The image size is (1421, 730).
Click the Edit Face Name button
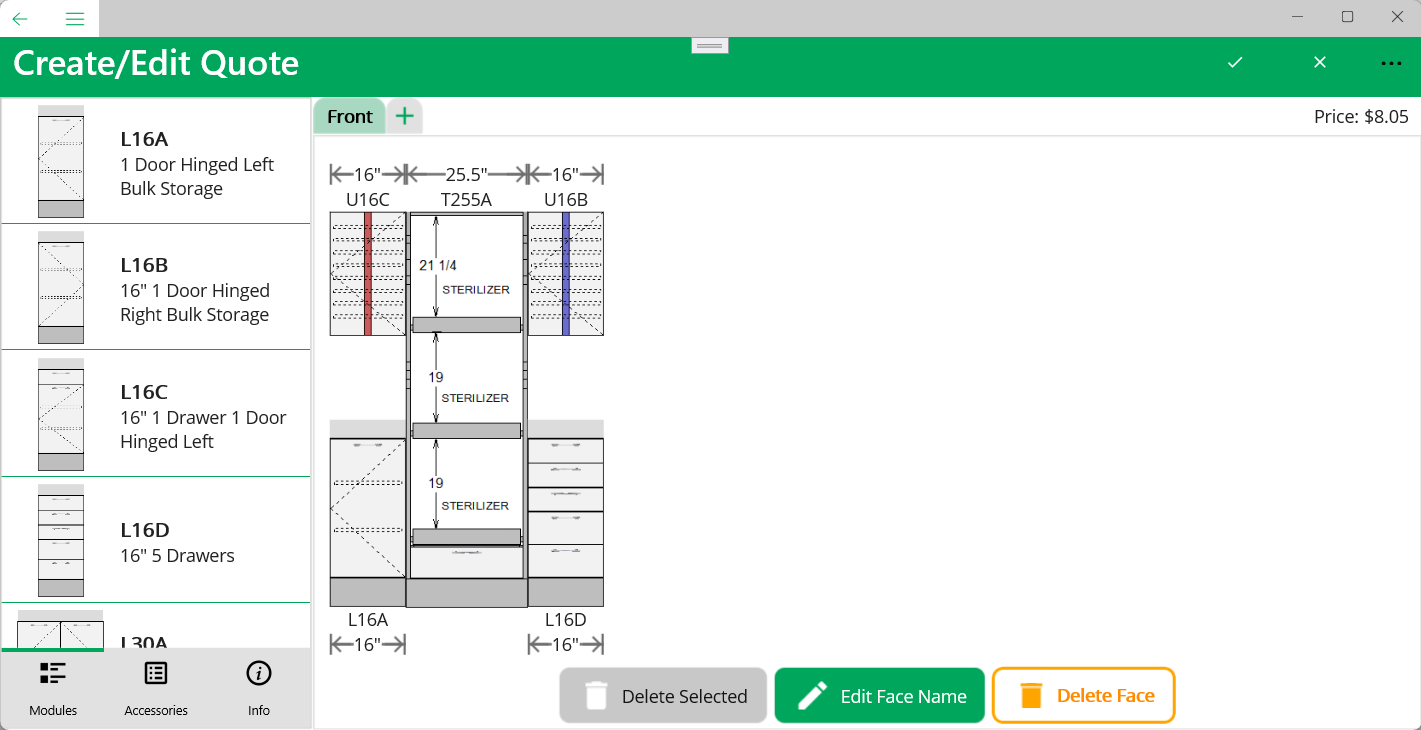coord(880,696)
